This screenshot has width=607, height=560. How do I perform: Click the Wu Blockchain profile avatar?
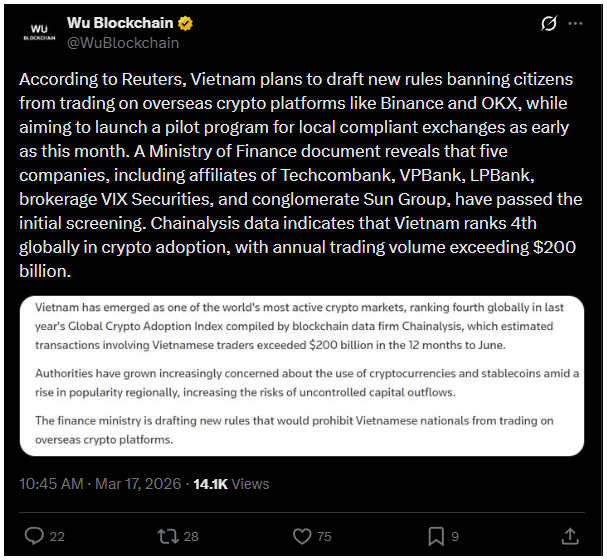click(x=40, y=33)
